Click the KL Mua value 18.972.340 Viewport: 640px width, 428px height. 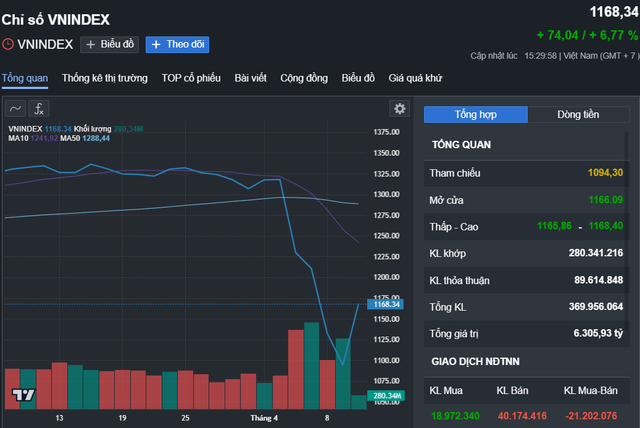pyautogui.click(x=455, y=416)
